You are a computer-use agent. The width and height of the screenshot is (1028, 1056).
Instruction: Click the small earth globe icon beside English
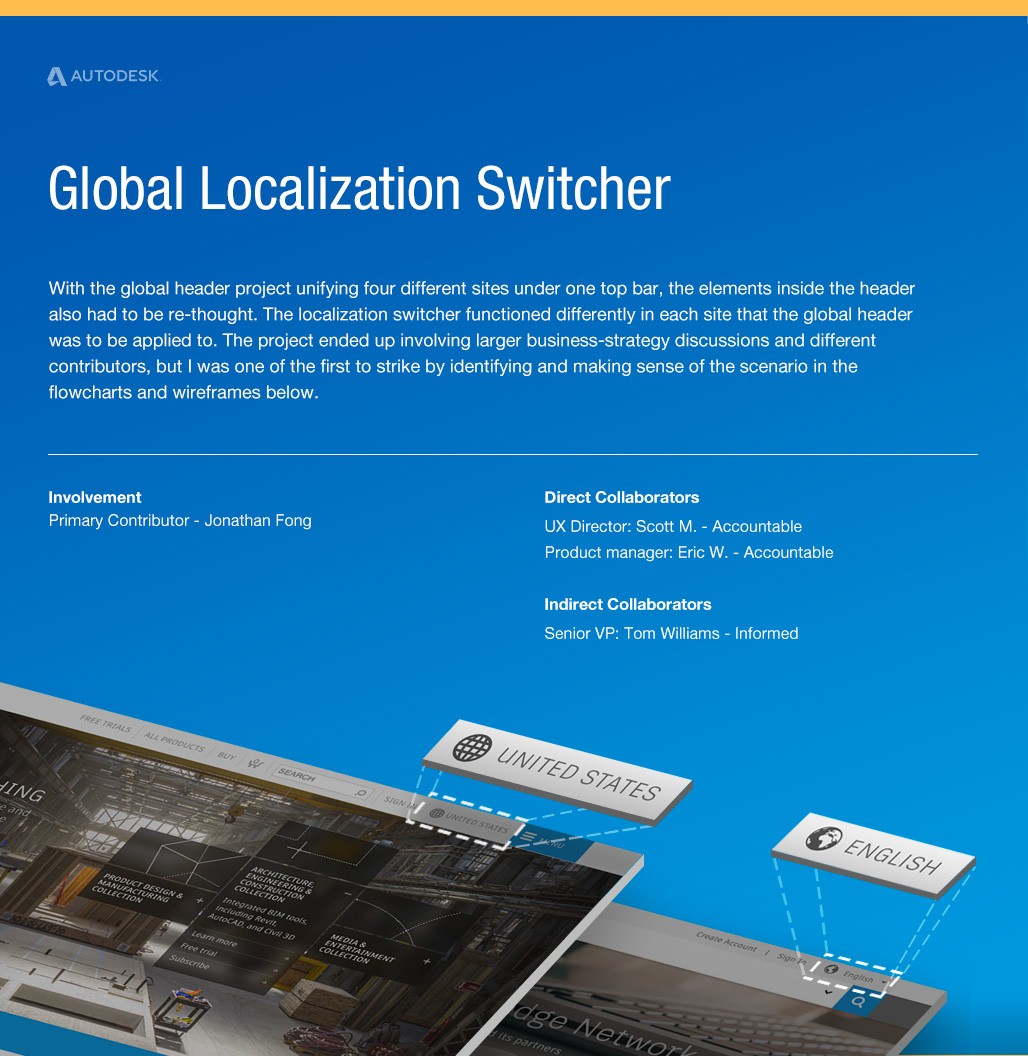tap(831, 969)
